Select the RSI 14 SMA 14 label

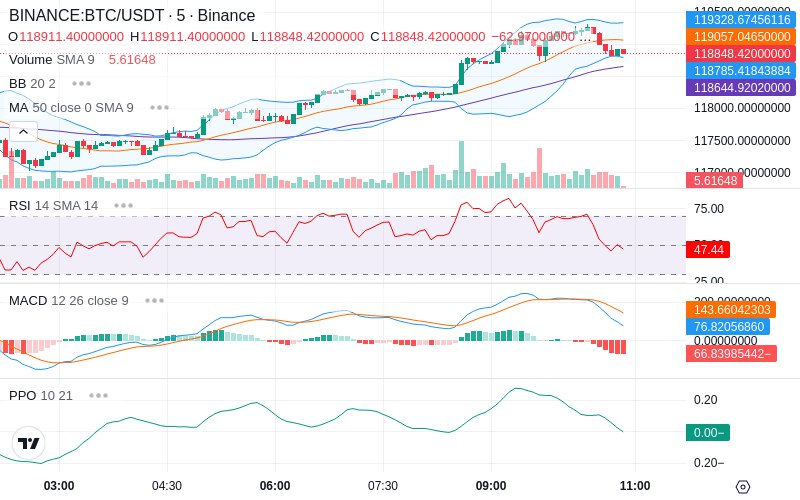(54, 206)
